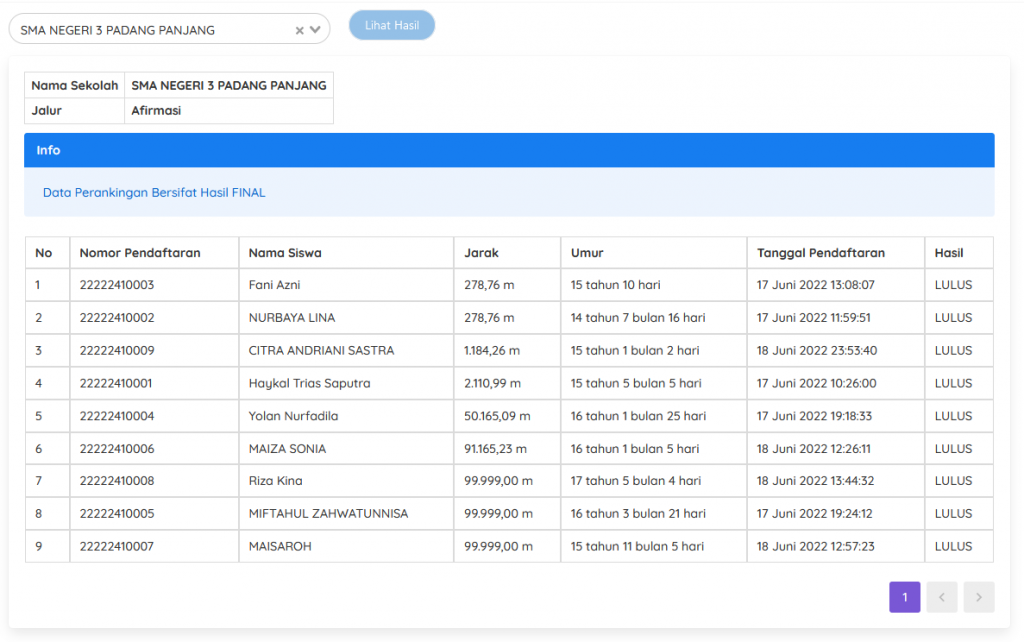Click the Tanggal Pendaftaran column header
The image size is (1024, 642).
click(x=821, y=253)
